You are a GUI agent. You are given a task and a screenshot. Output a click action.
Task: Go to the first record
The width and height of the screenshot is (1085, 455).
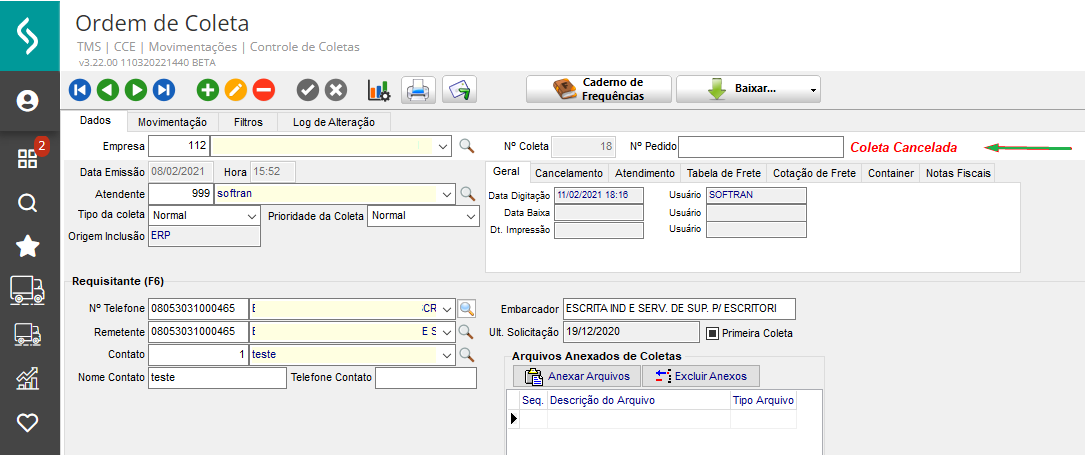[x=80, y=90]
